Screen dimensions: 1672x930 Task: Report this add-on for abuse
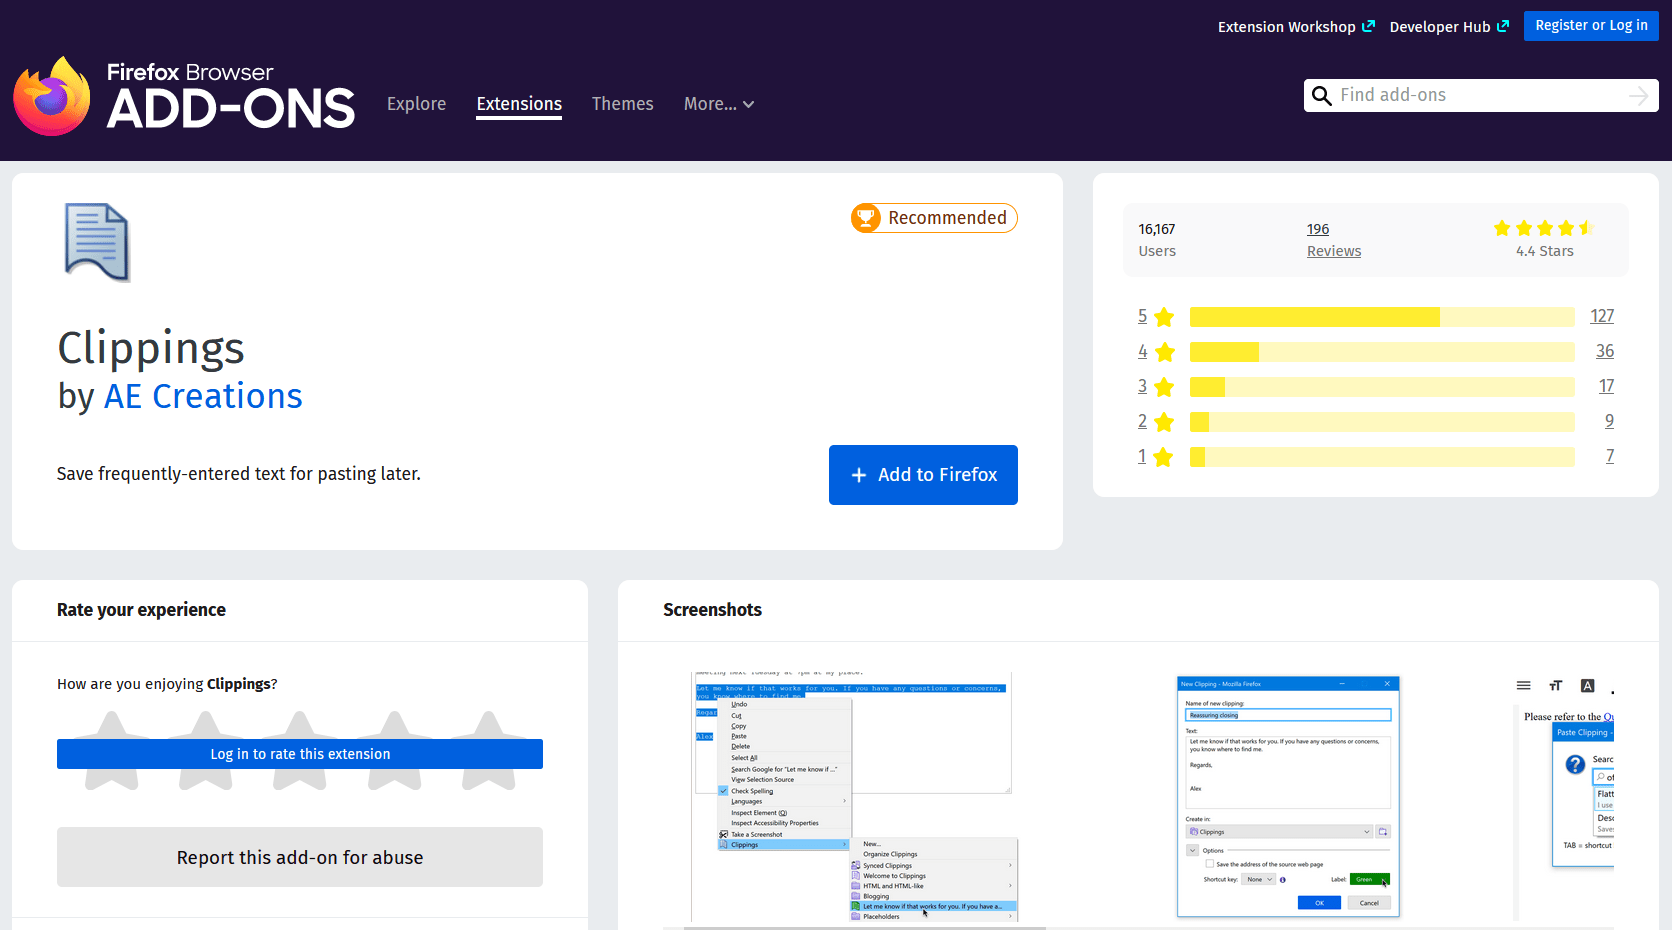[300, 857]
